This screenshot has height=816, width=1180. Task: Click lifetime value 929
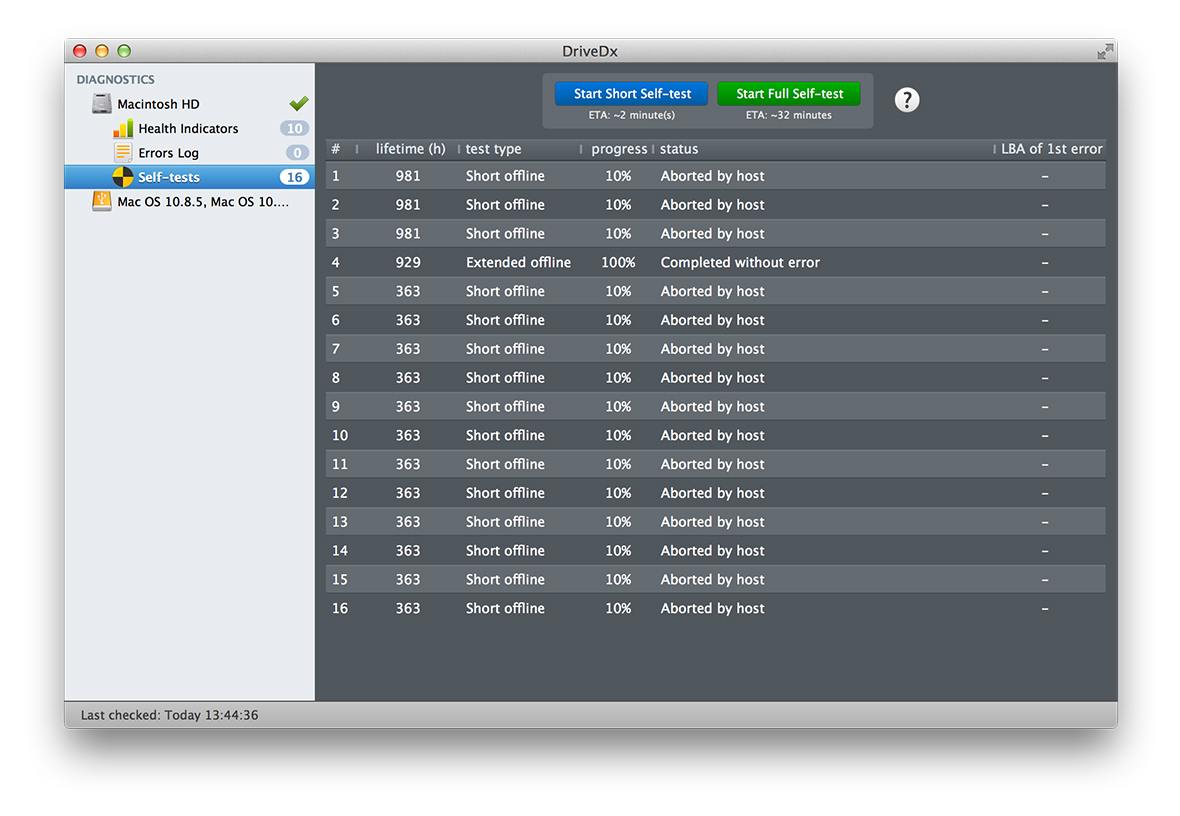coord(408,263)
